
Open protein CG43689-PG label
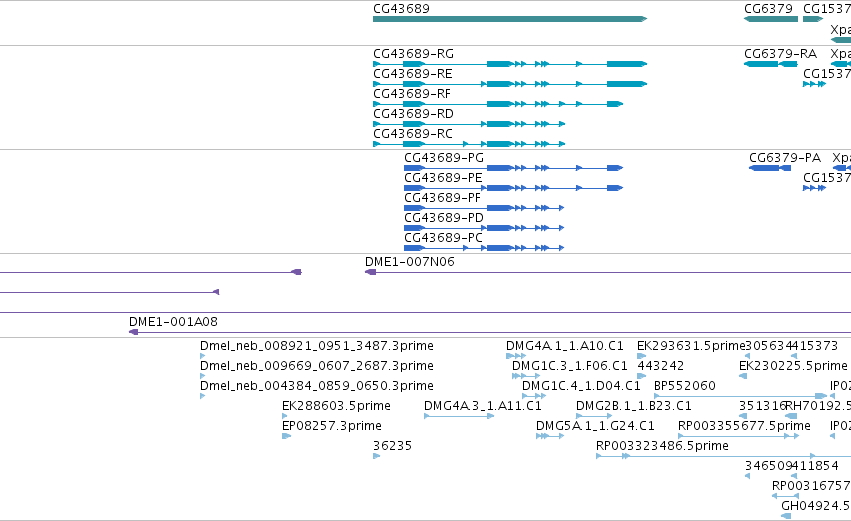(x=444, y=158)
